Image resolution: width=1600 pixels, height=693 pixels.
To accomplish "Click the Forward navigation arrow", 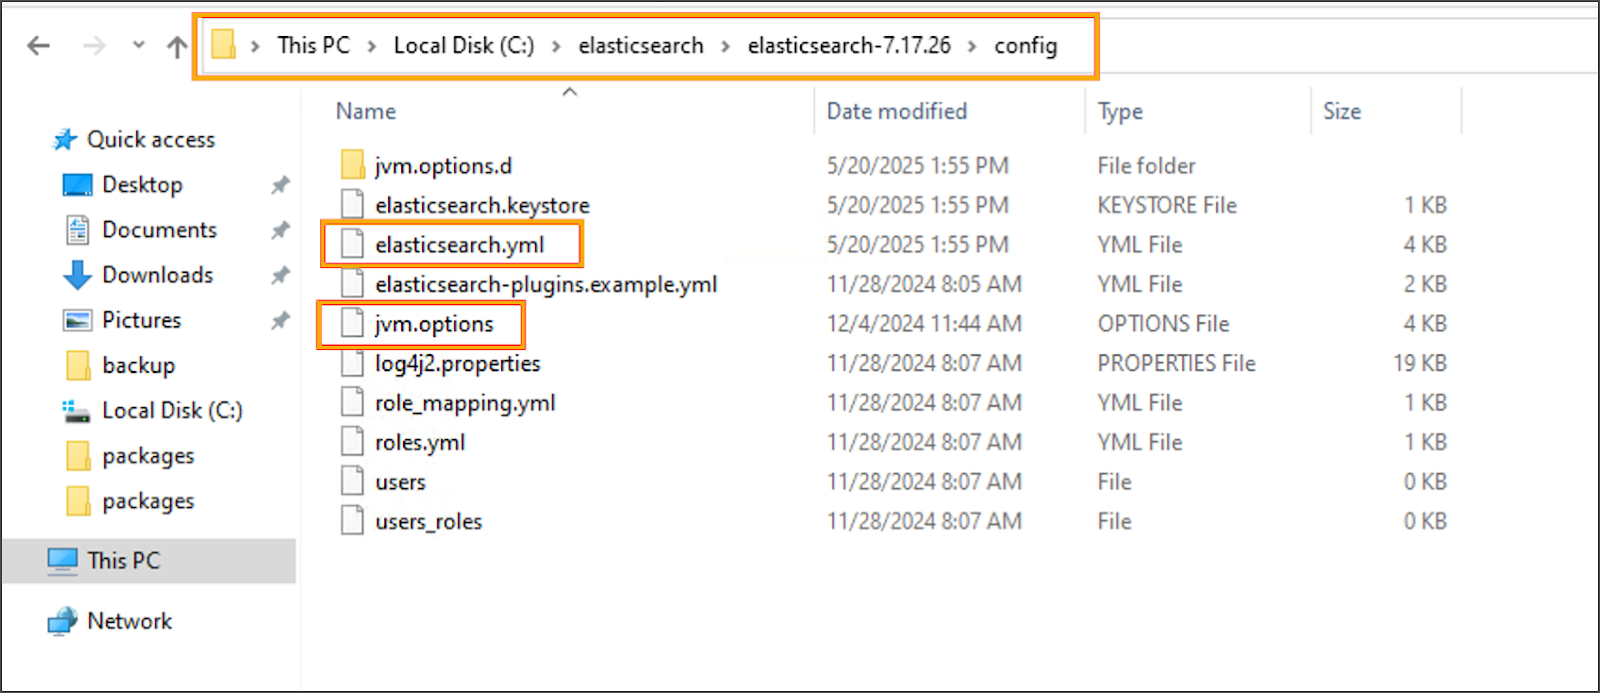I will [x=94, y=46].
